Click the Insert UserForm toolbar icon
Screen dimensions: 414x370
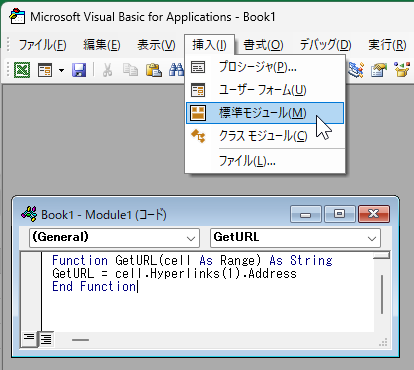click(45, 70)
